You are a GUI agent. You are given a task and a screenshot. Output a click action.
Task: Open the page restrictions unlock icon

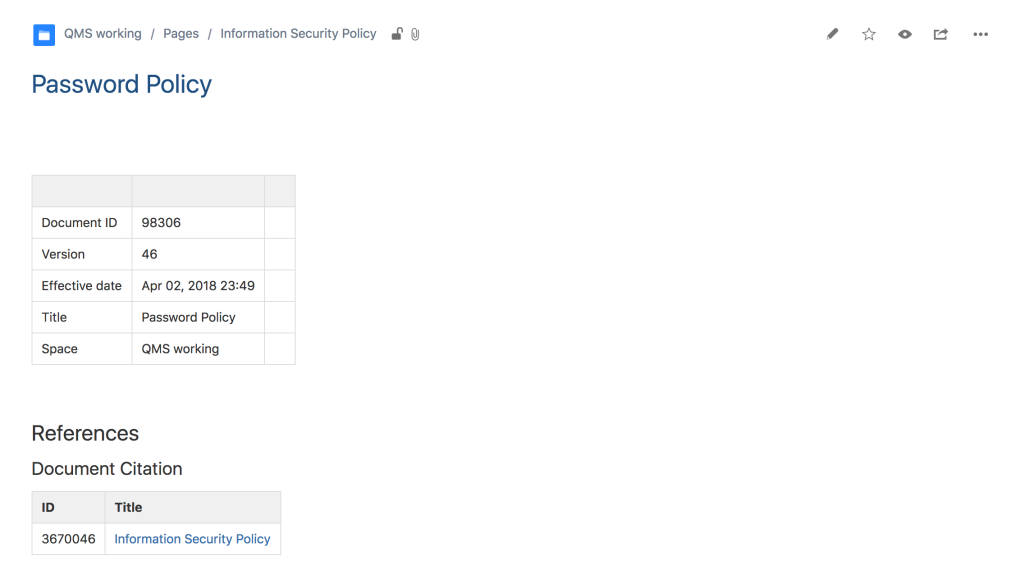397,34
